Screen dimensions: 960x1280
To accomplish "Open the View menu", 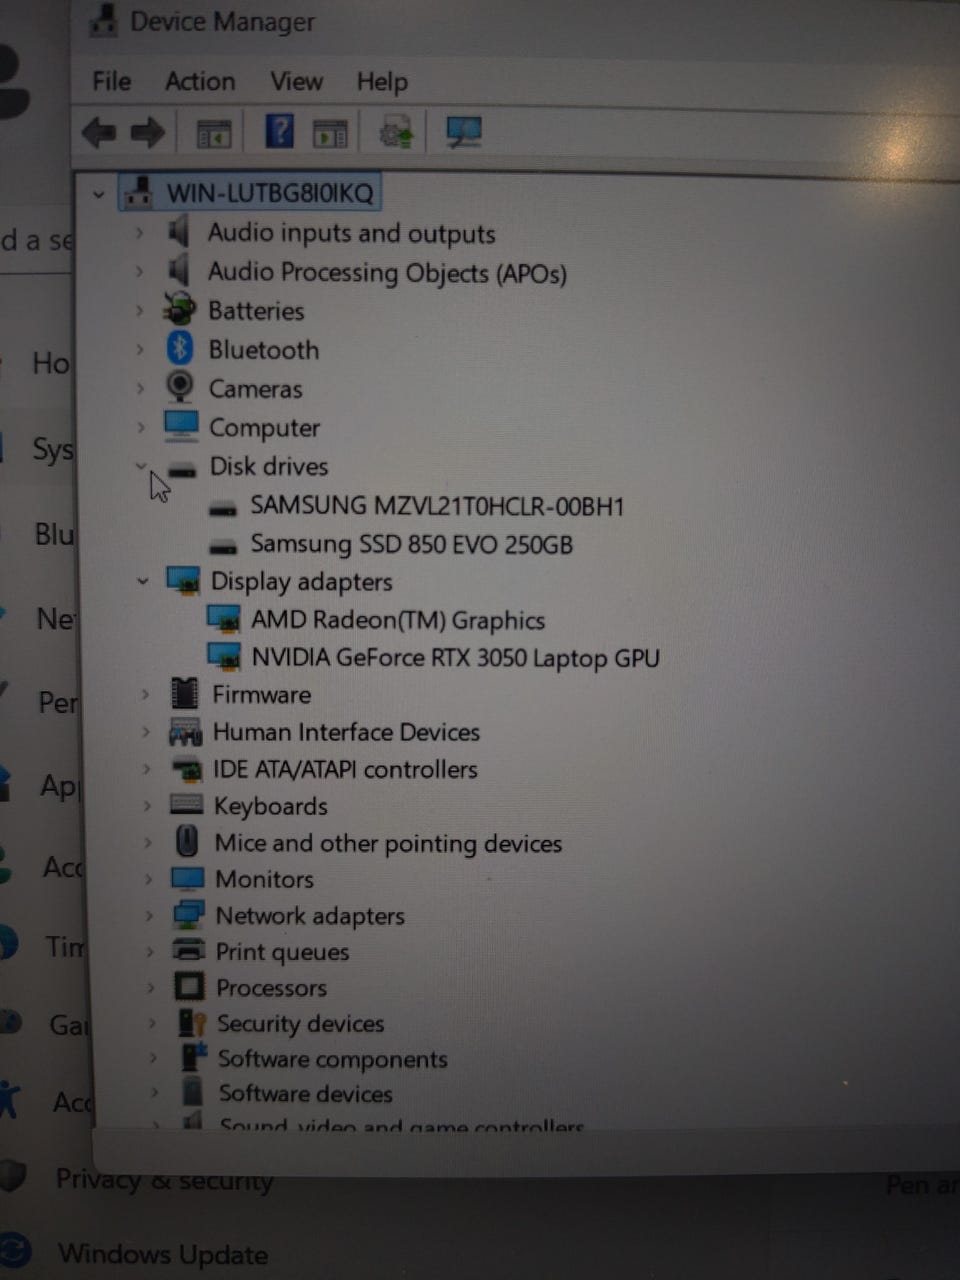I will click(296, 81).
